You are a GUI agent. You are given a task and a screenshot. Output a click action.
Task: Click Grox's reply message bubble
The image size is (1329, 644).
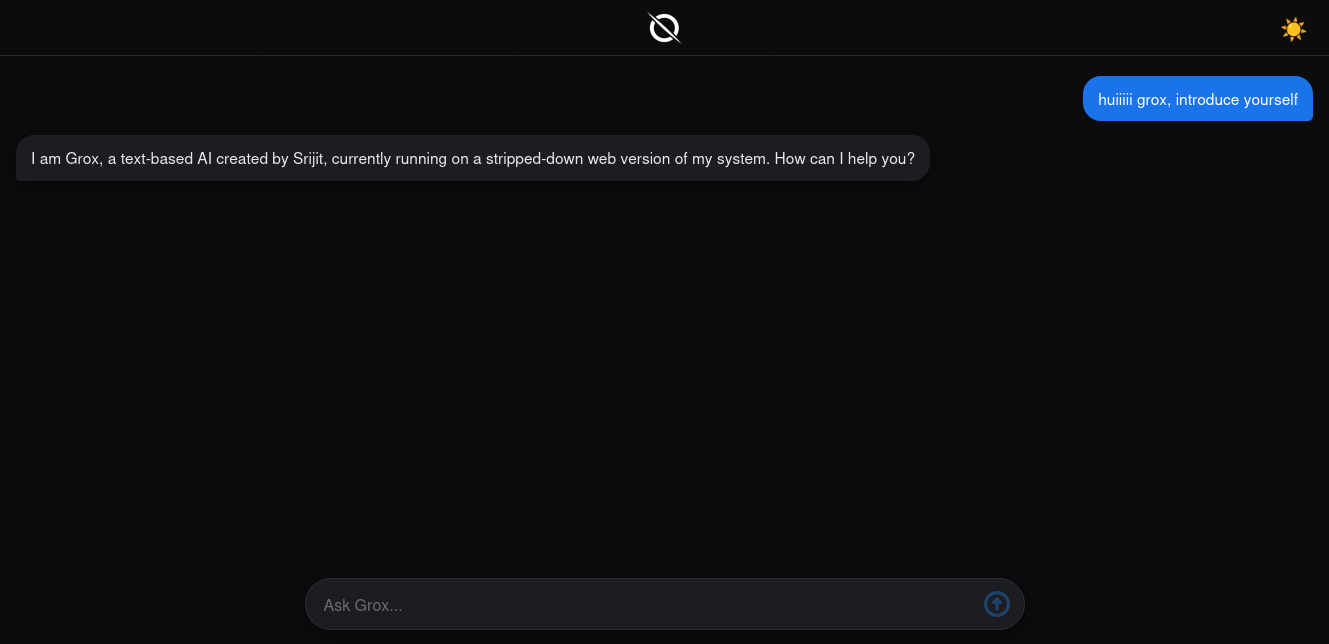[x=473, y=158]
